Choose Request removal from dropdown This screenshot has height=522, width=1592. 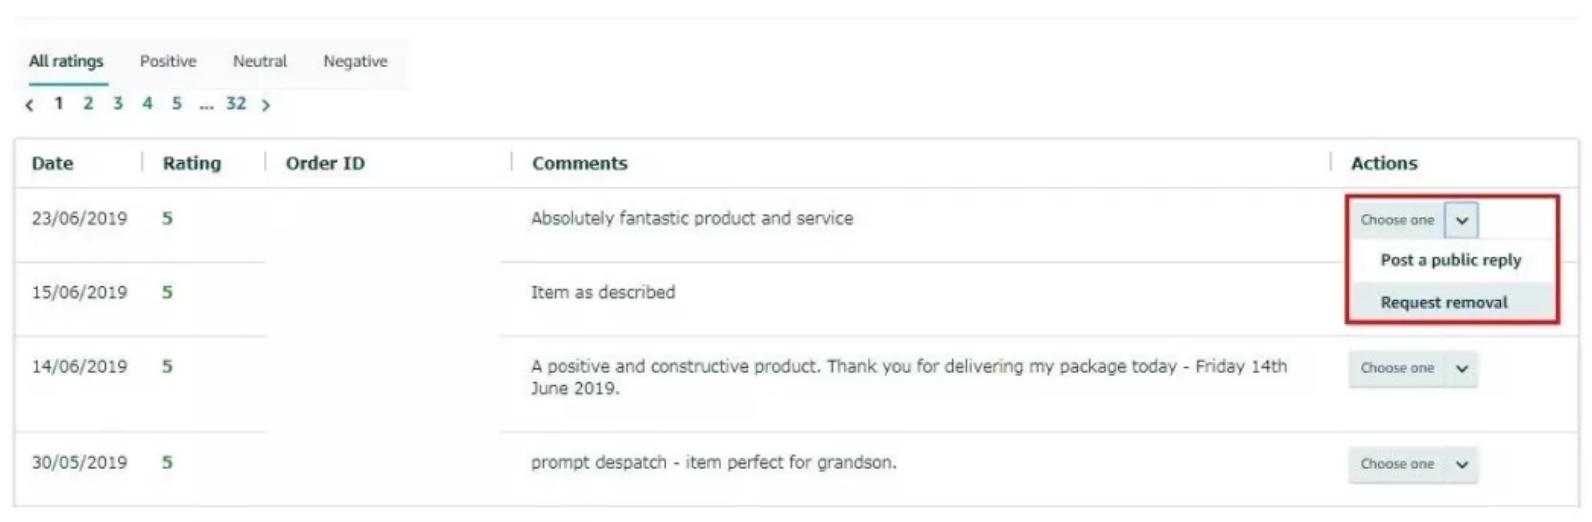point(1444,303)
